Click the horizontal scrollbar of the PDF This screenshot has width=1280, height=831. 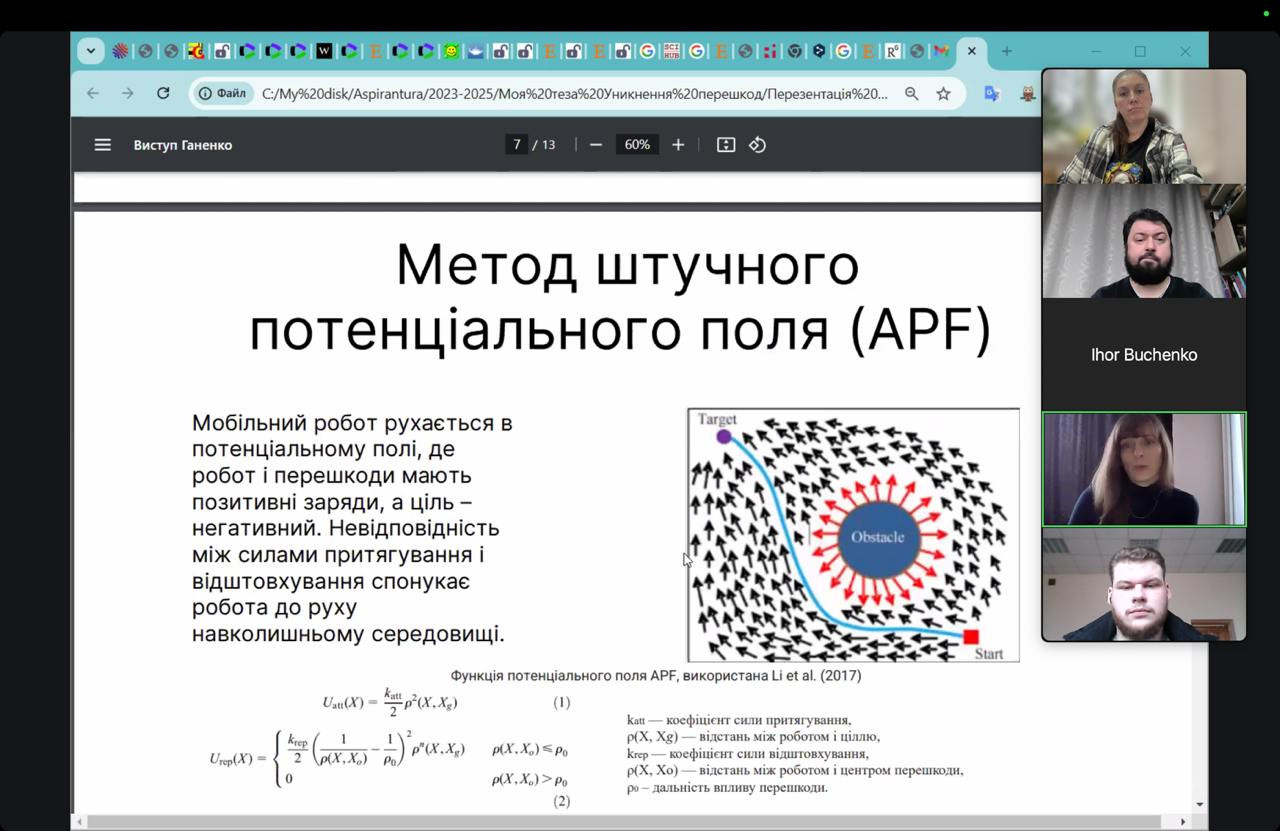pos(625,822)
